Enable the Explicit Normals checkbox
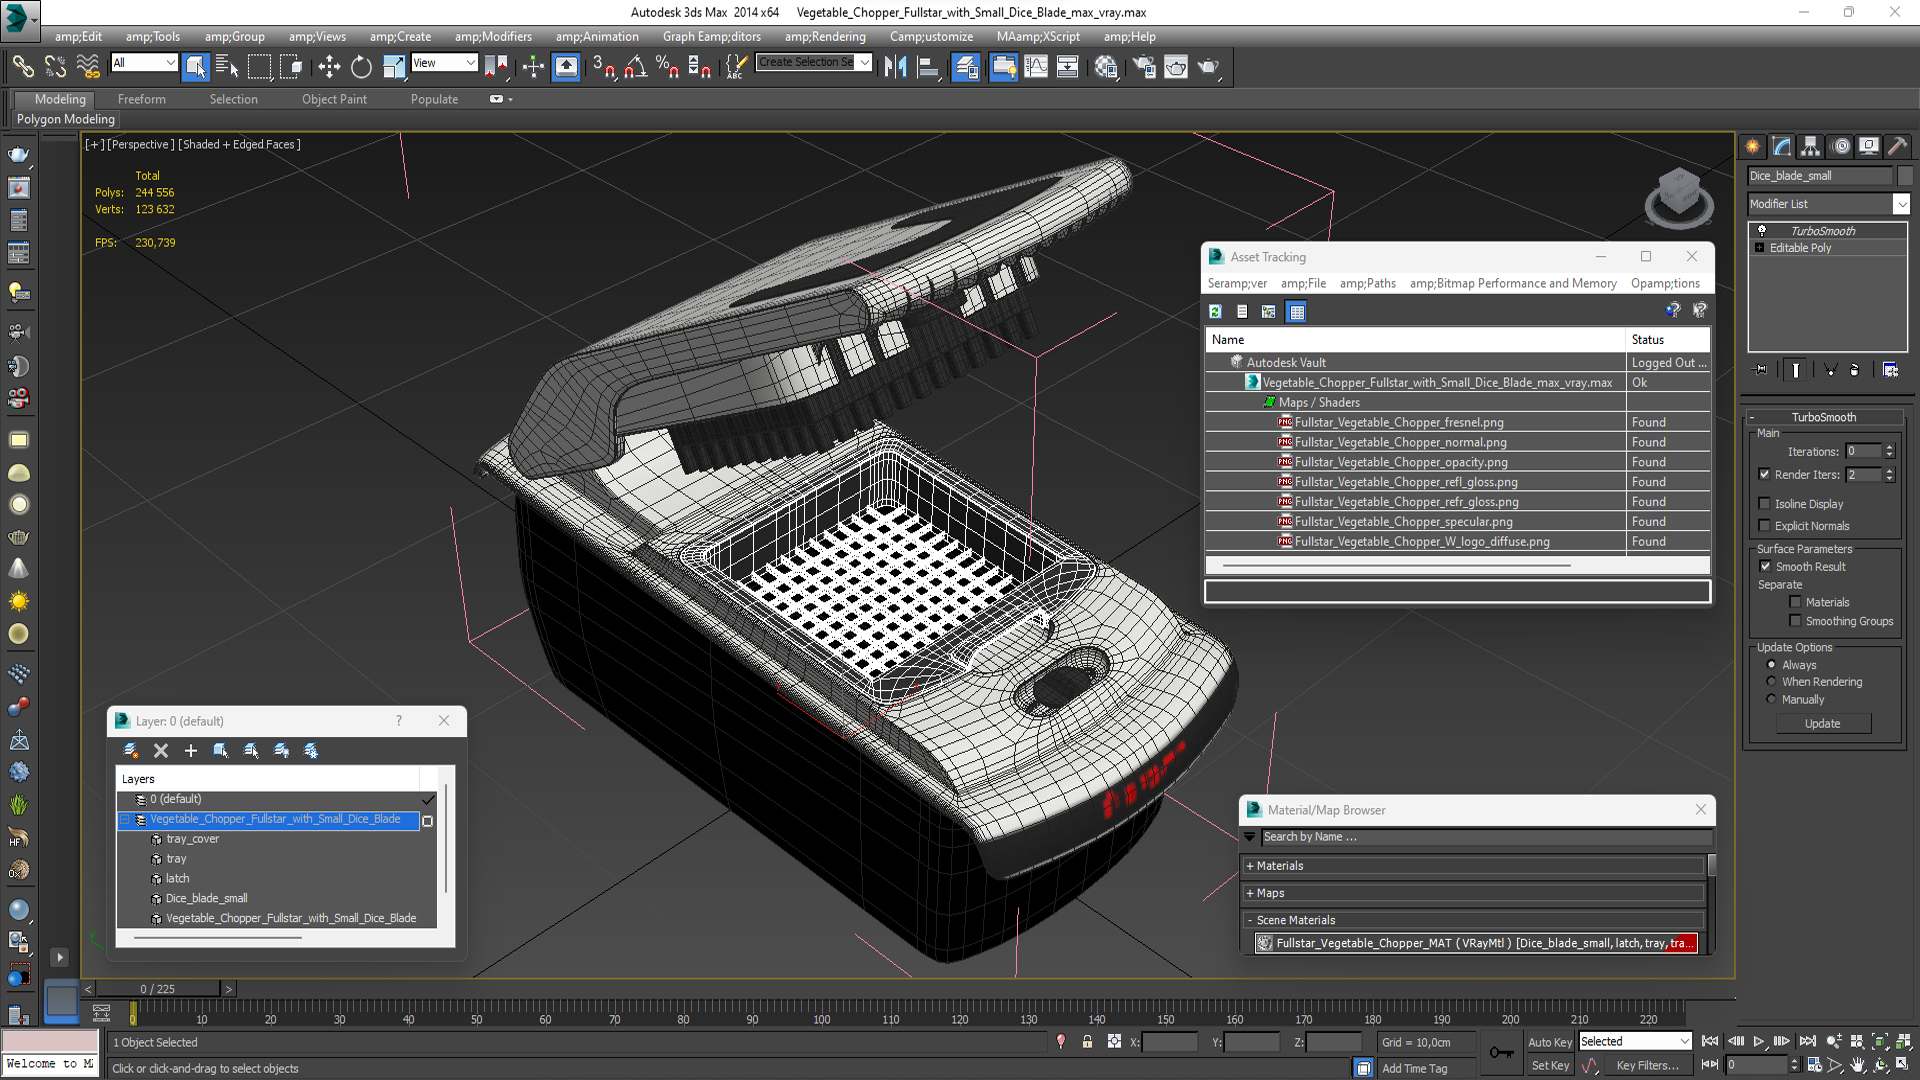The height and width of the screenshot is (1080, 1920). tap(1765, 526)
